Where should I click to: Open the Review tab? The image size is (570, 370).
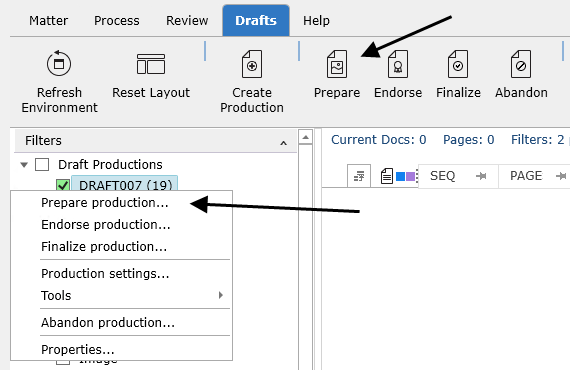[x=187, y=21]
